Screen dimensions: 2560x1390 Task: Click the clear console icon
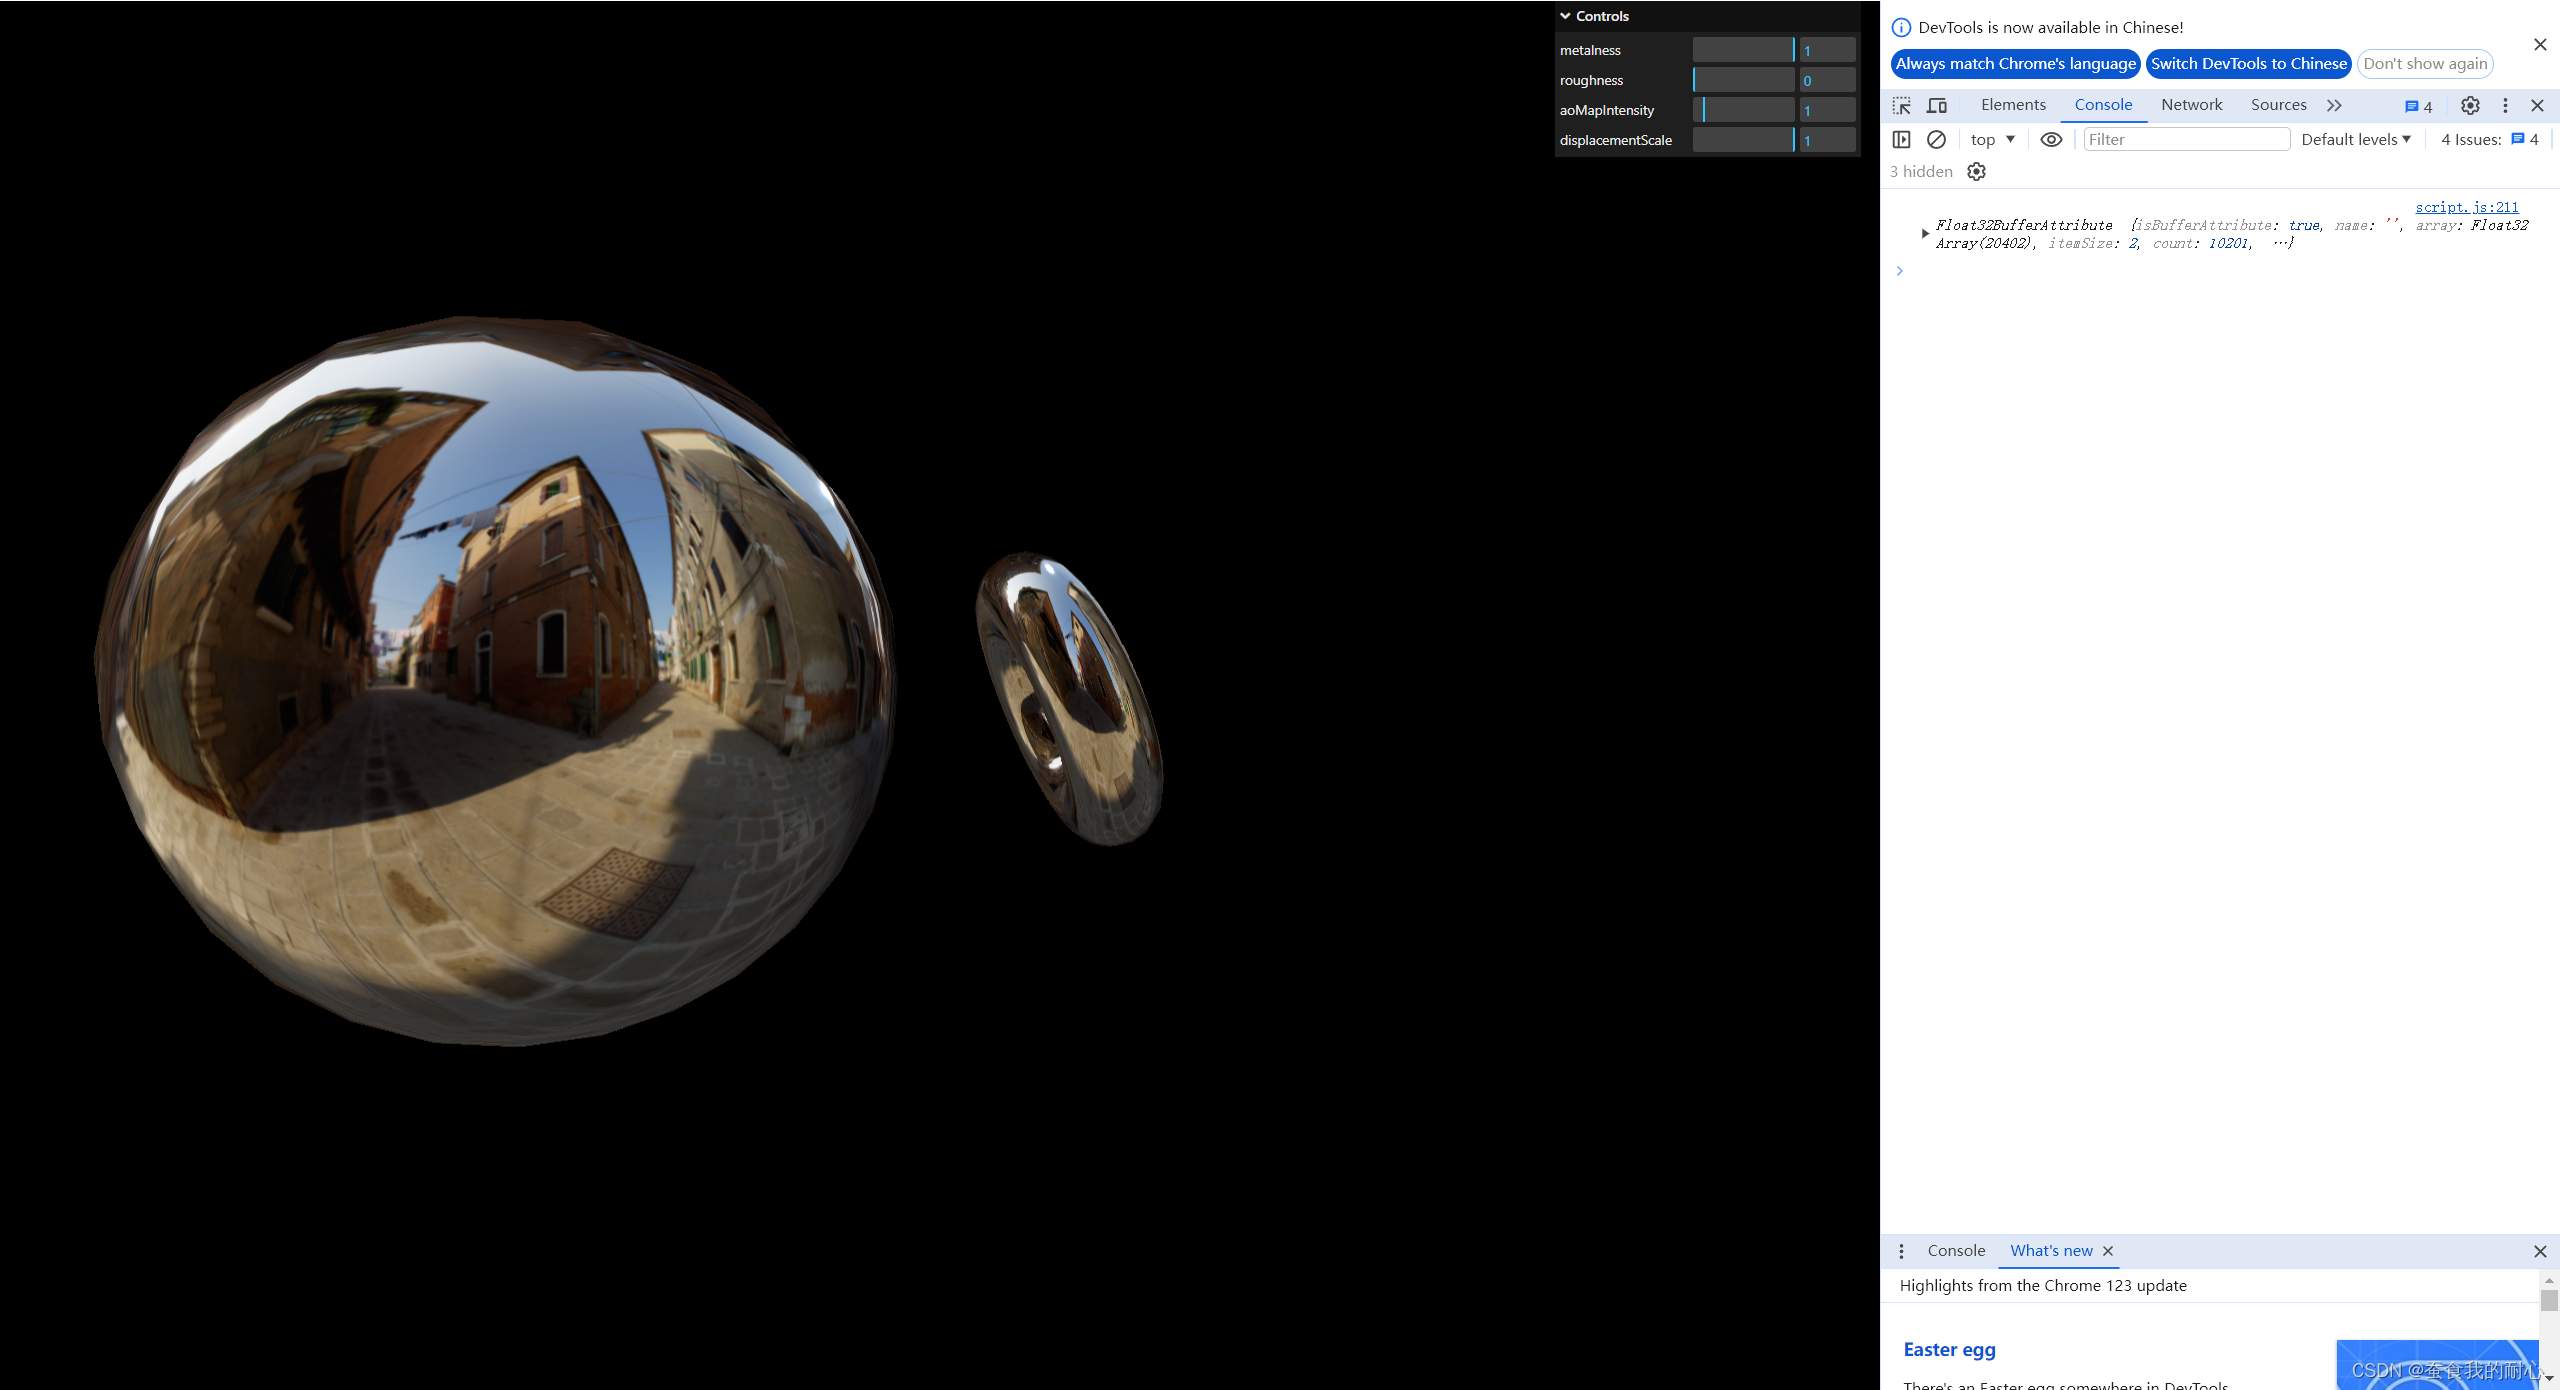tap(1936, 139)
